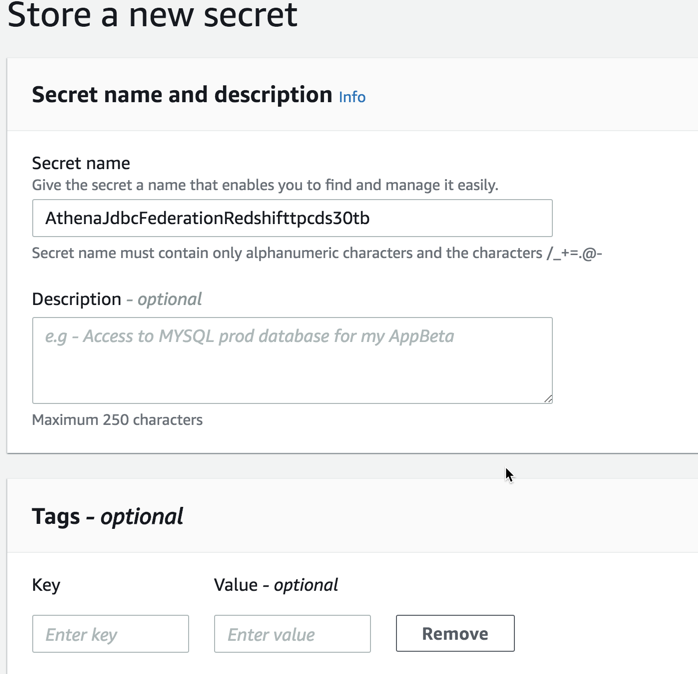Click the allowed-characters hint below secret name
698x674 pixels.
[317, 253]
